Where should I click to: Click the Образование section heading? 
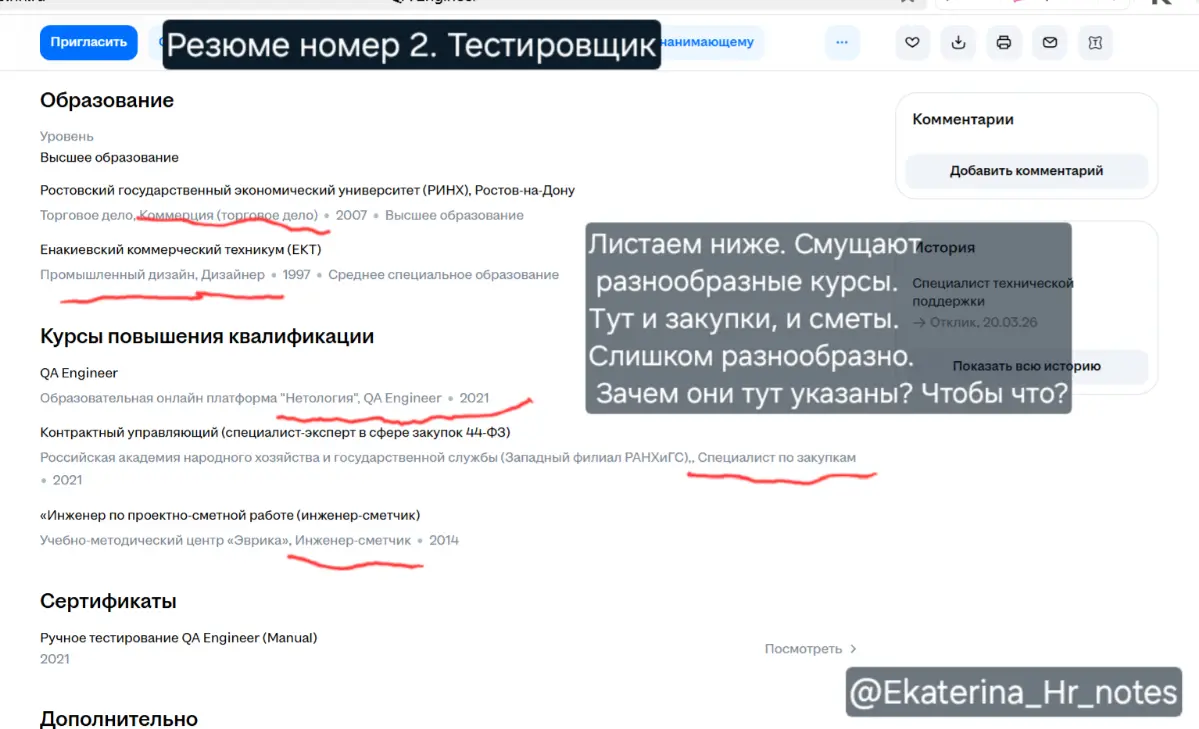point(107,100)
